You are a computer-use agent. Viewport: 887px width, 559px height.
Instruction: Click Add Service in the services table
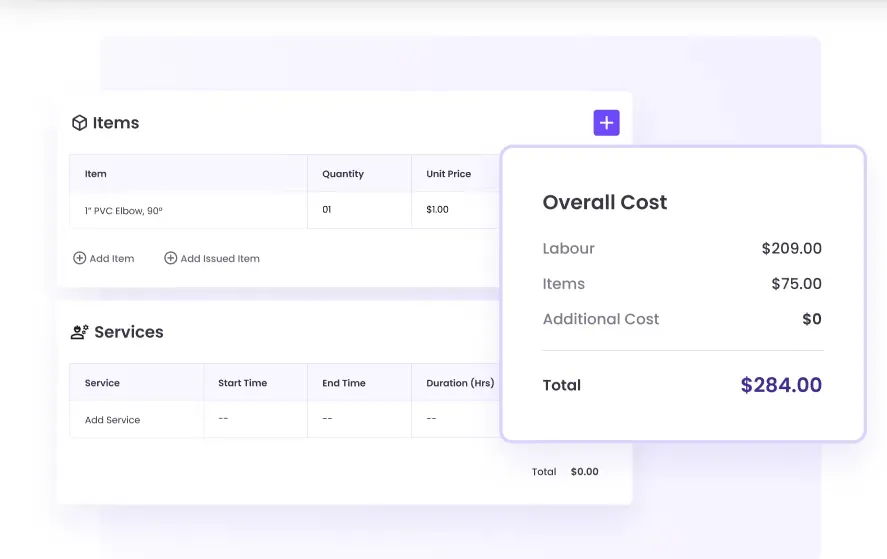coord(112,420)
